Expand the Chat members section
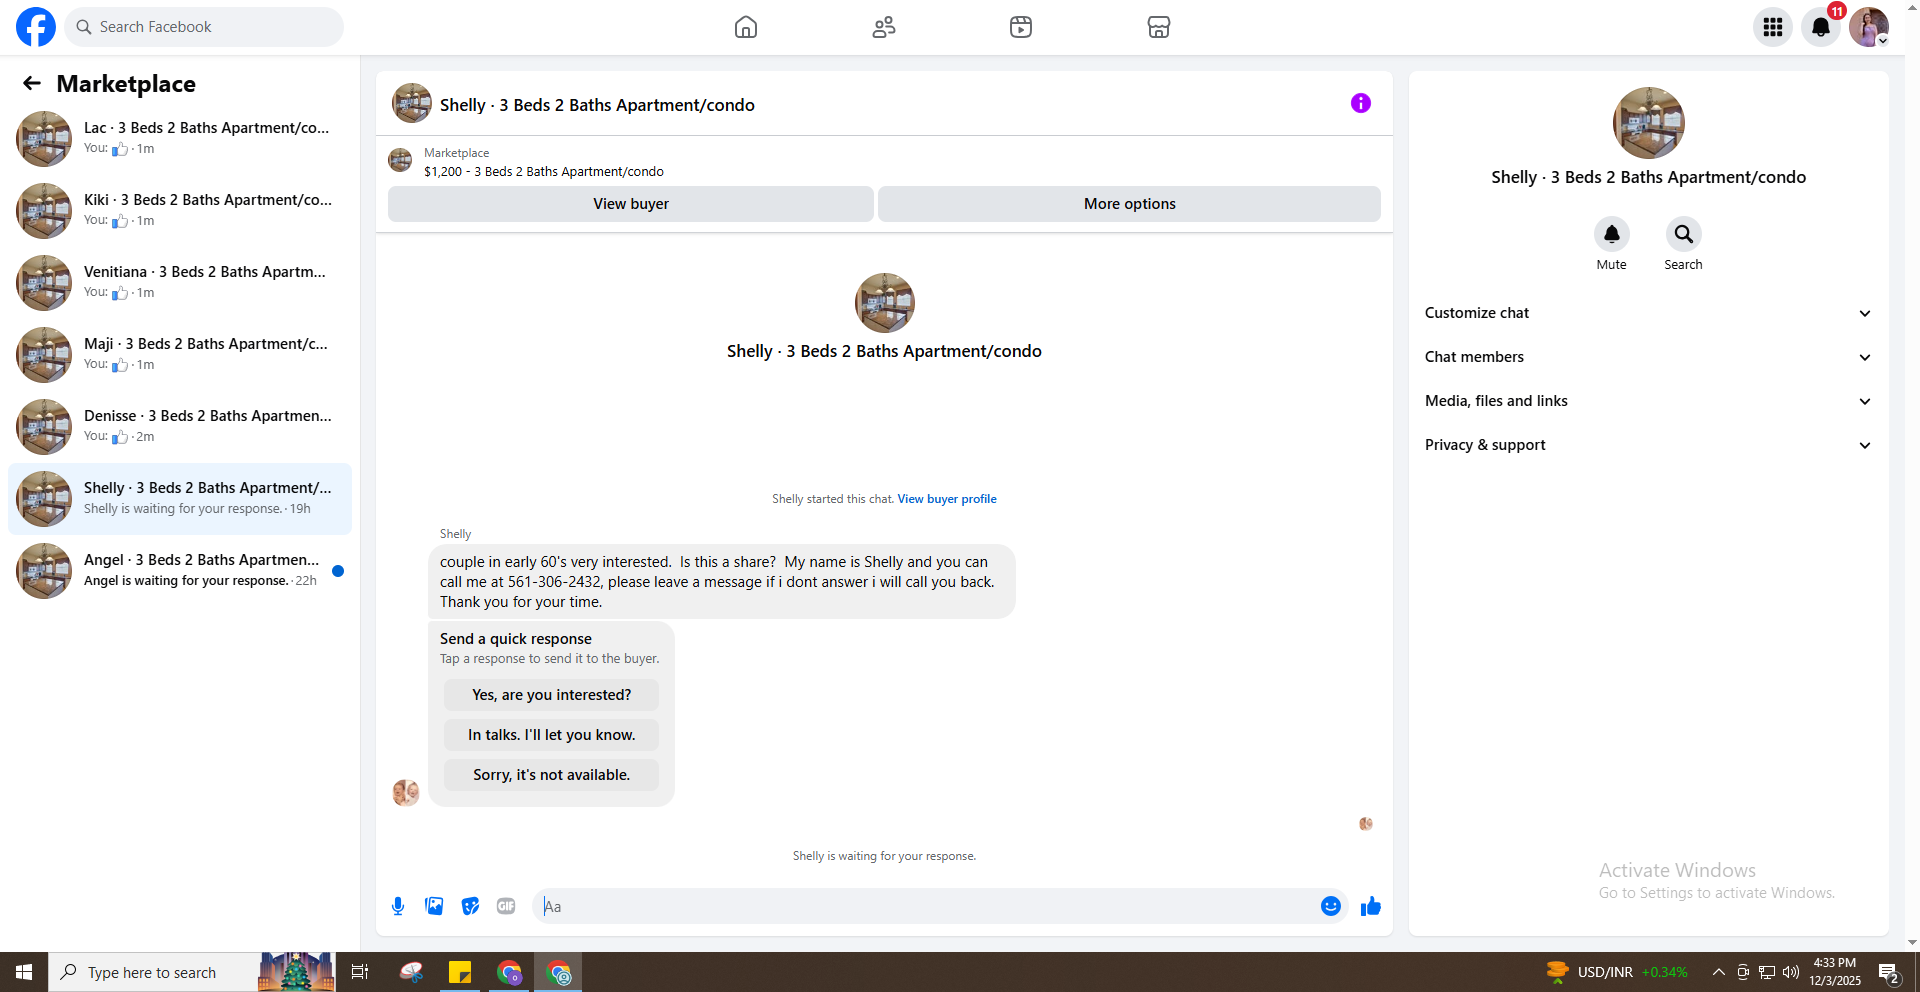This screenshot has height=992, width=1920. (1648, 357)
